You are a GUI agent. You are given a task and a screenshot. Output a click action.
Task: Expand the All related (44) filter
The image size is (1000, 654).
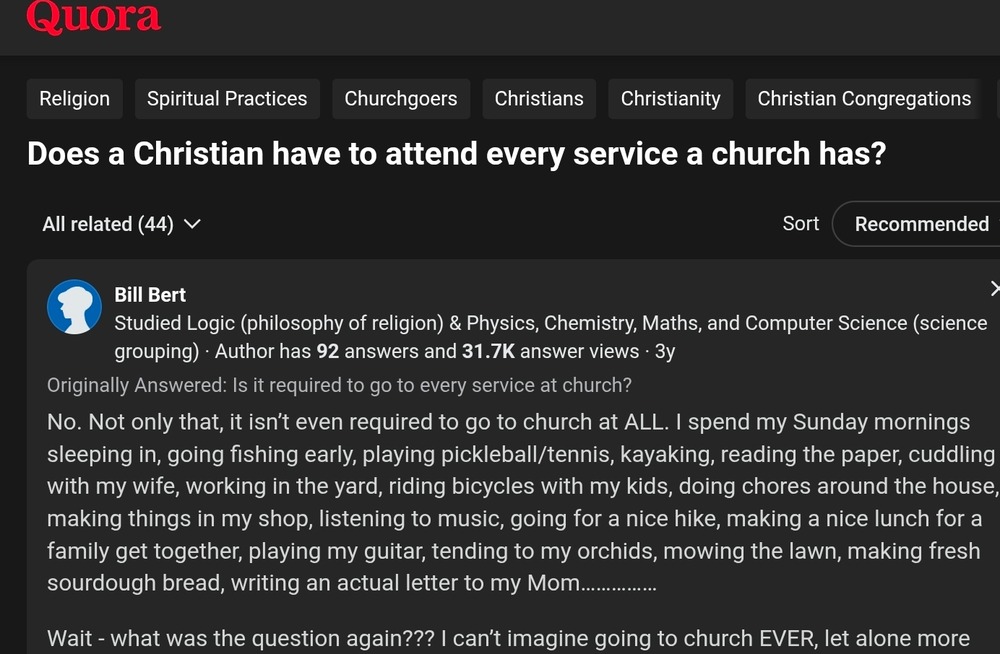(121, 224)
